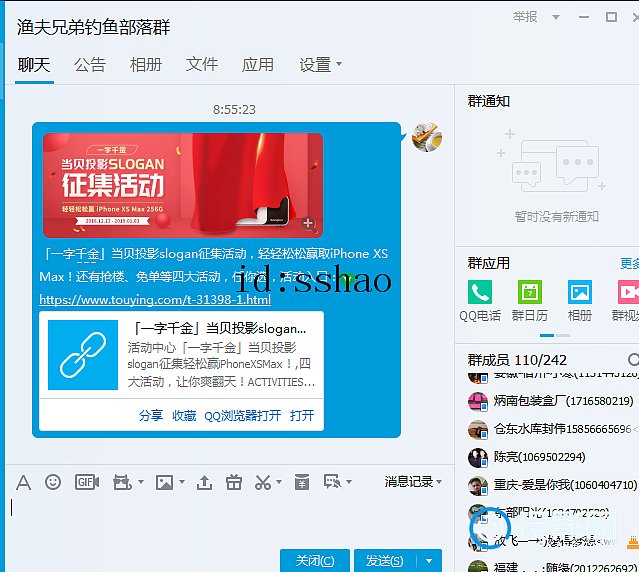Click the link icon in the card
Screen dimensions: 639x572
click(83, 354)
